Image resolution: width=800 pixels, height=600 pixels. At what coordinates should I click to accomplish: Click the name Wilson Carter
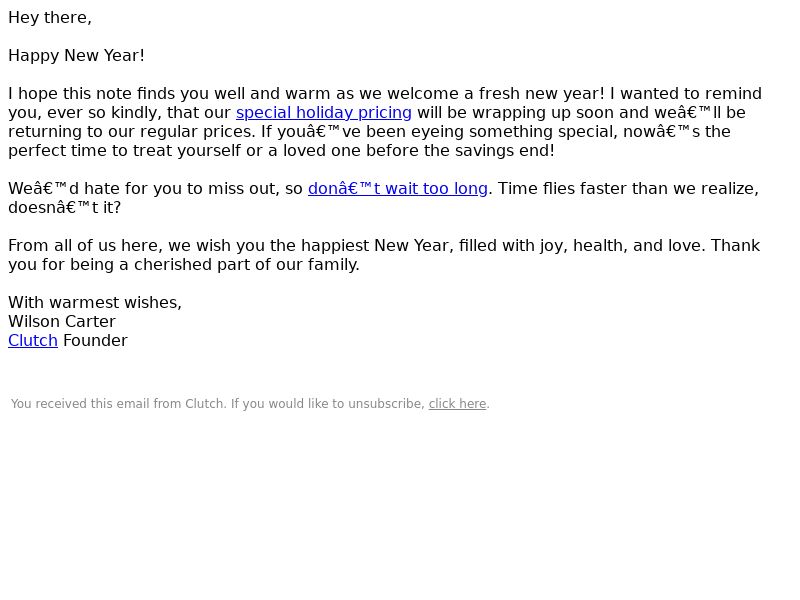coord(62,322)
